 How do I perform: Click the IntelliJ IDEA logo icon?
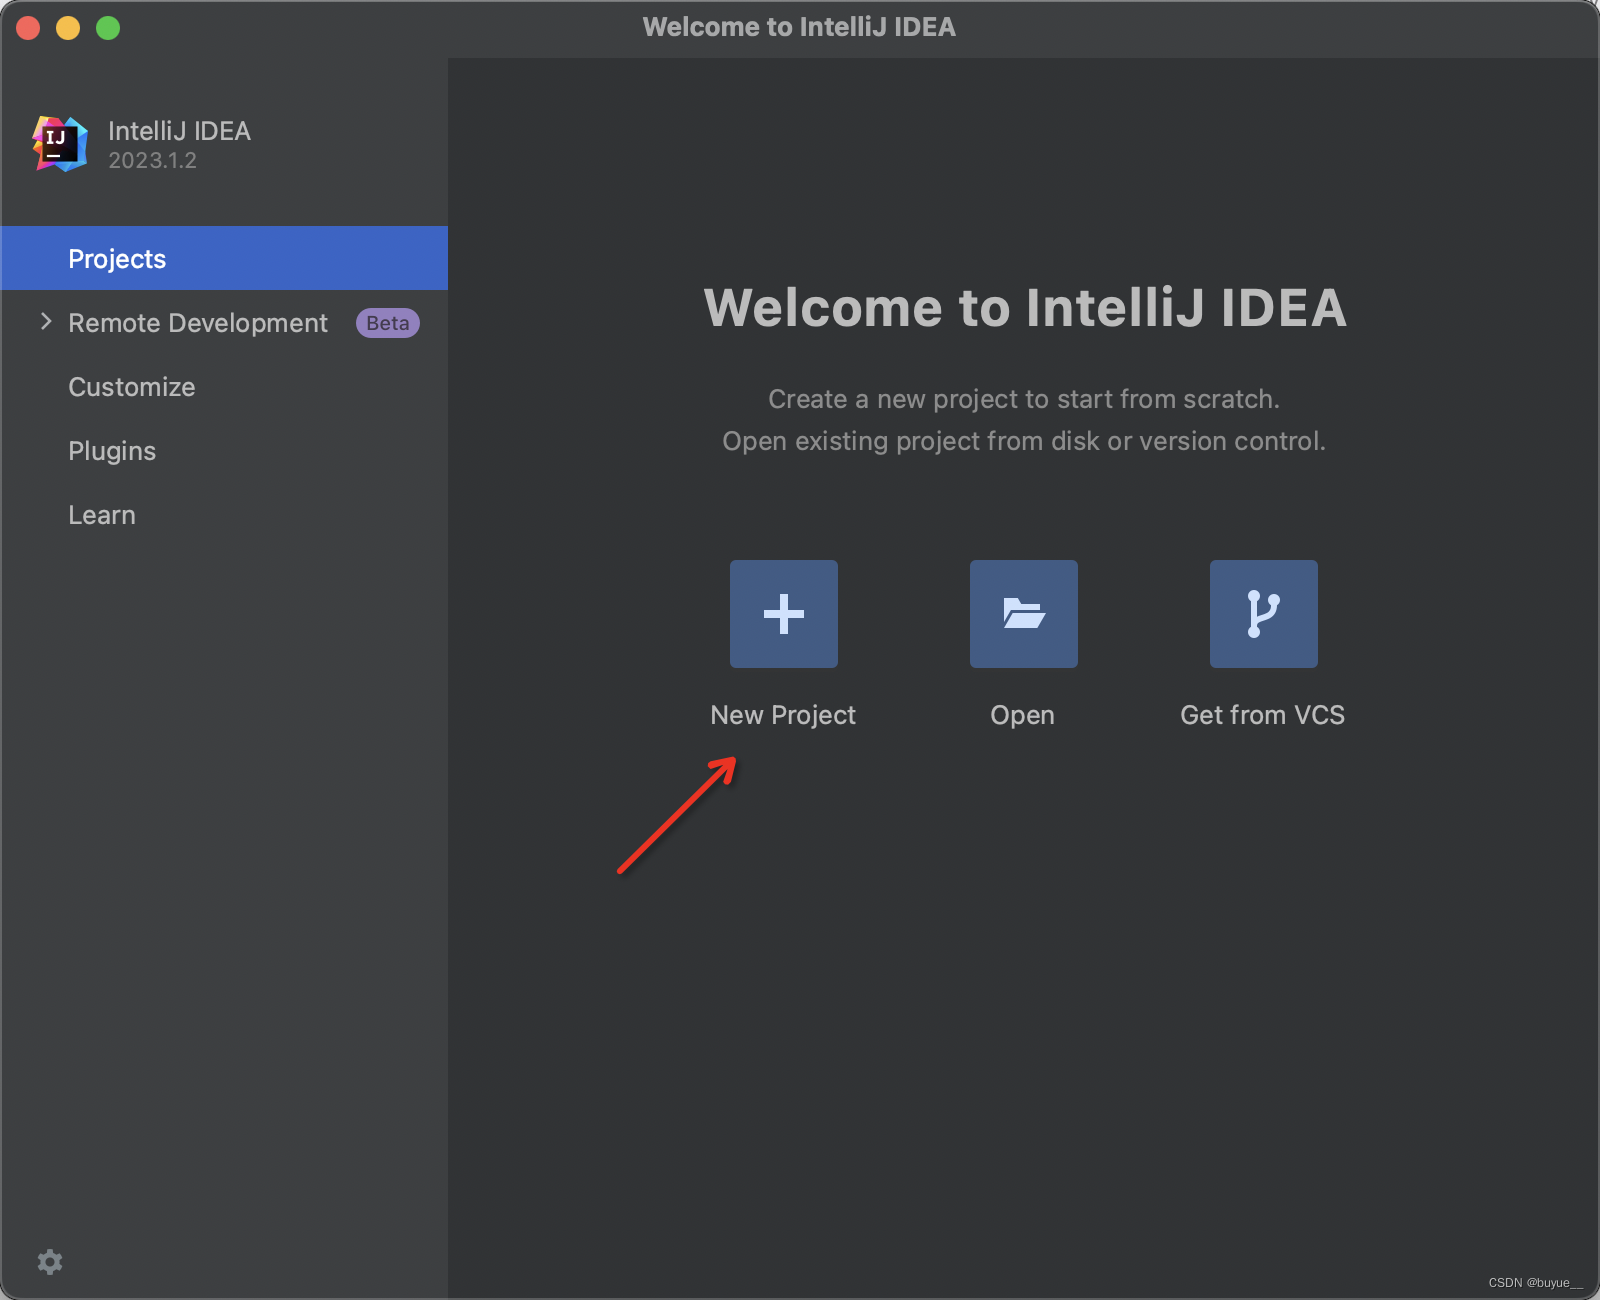[x=60, y=144]
